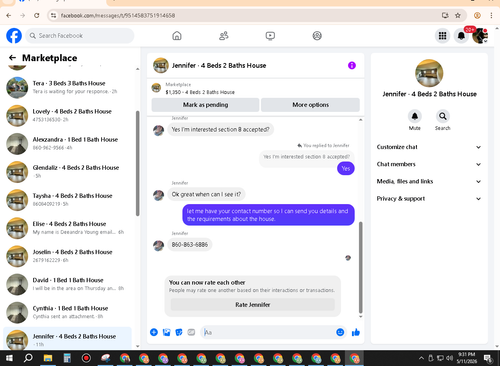Attach a photo using the image icon
The image size is (500, 366).
166,332
